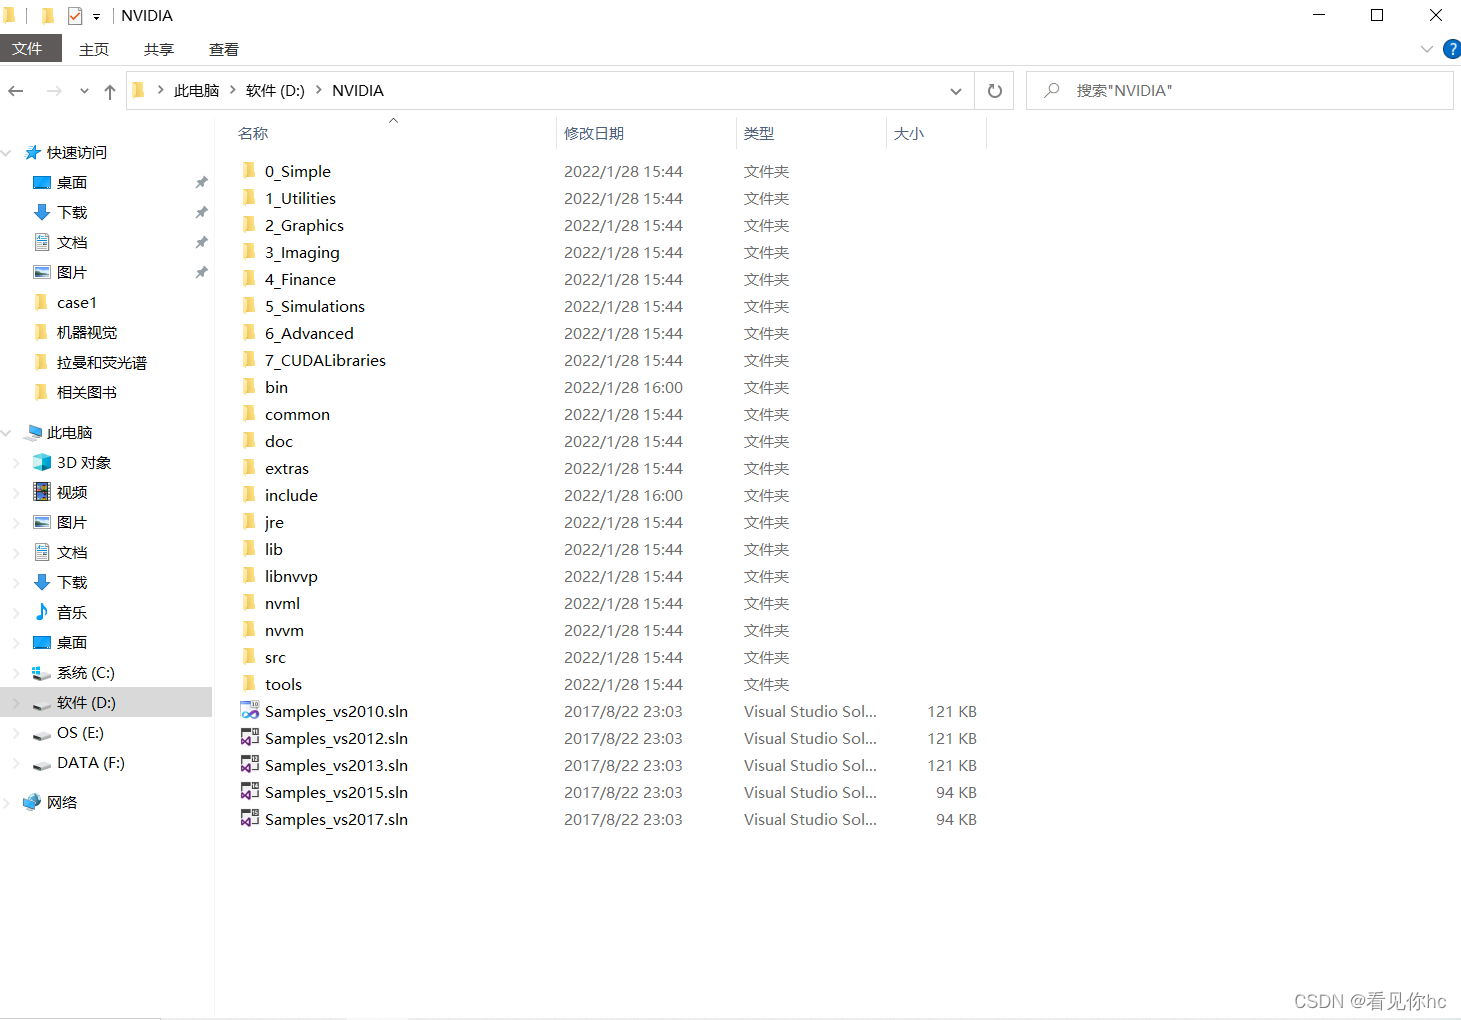The height and width of the screenshot is (1020, 1461).
Task: Select the 5_Simulations folder name
Action: click(x=315, y=306)
